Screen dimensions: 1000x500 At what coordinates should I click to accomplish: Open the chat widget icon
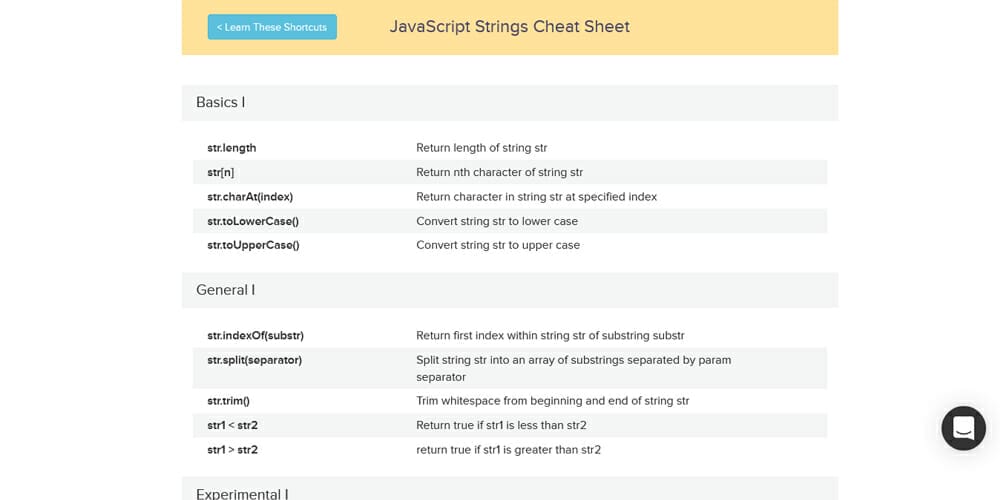pos(963,428)
